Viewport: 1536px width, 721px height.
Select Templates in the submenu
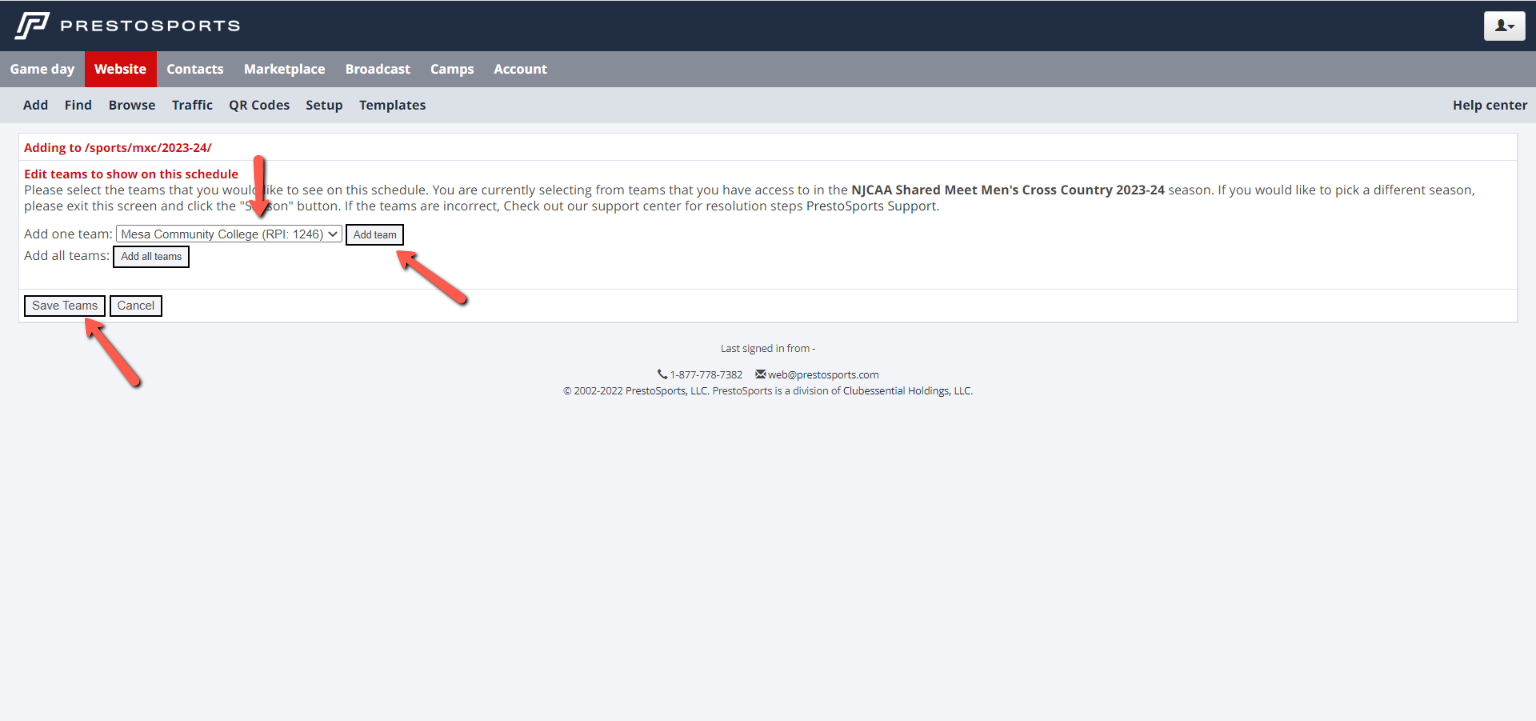click(392, 105)
